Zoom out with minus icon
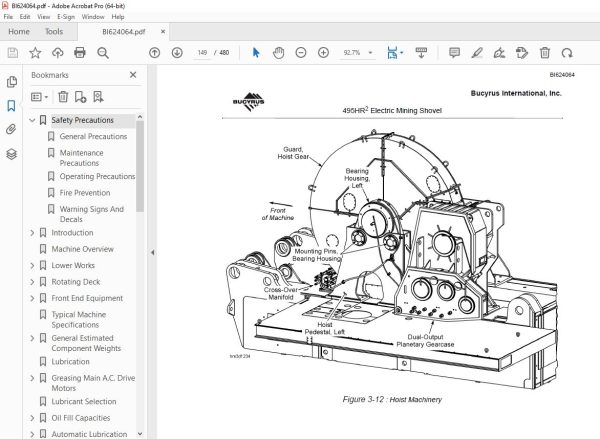The width and height of the screenshot is (600, 439). click(301, 52)
